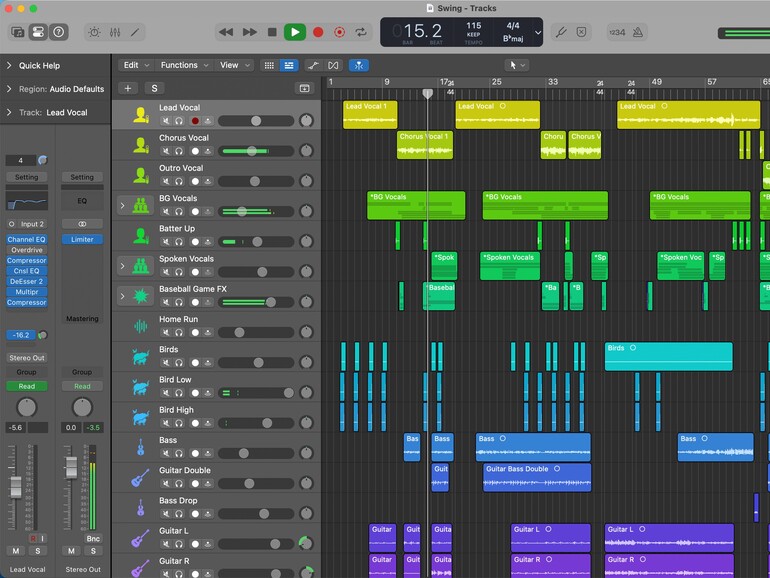Toggle the Count-in 1234 button
This screenshot has width=770, height=578.
pos(617,32)
